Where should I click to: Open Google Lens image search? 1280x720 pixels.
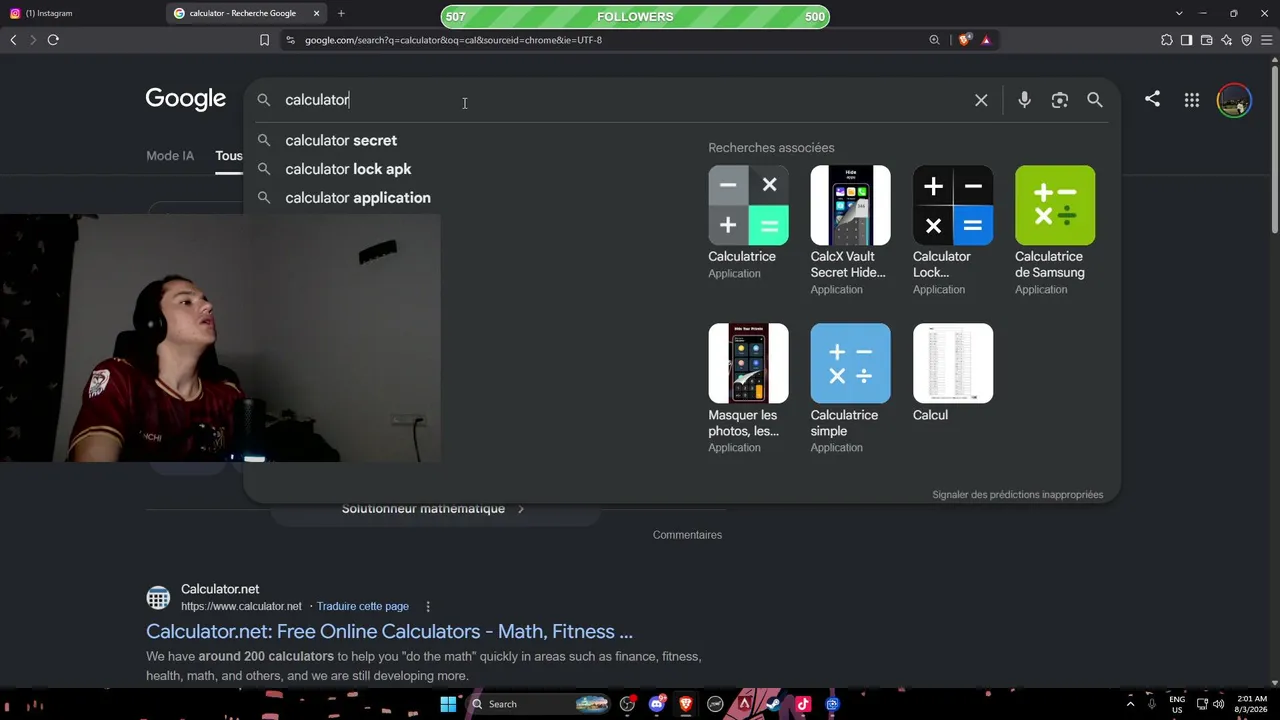click(1060, 100)
